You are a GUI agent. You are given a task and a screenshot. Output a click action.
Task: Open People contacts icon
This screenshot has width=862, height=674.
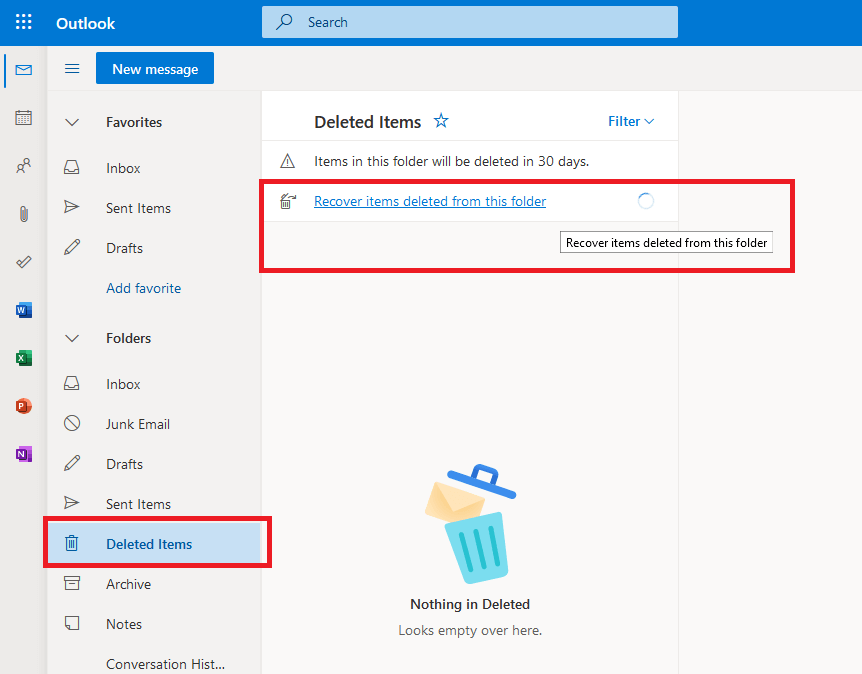pos(23,166)
